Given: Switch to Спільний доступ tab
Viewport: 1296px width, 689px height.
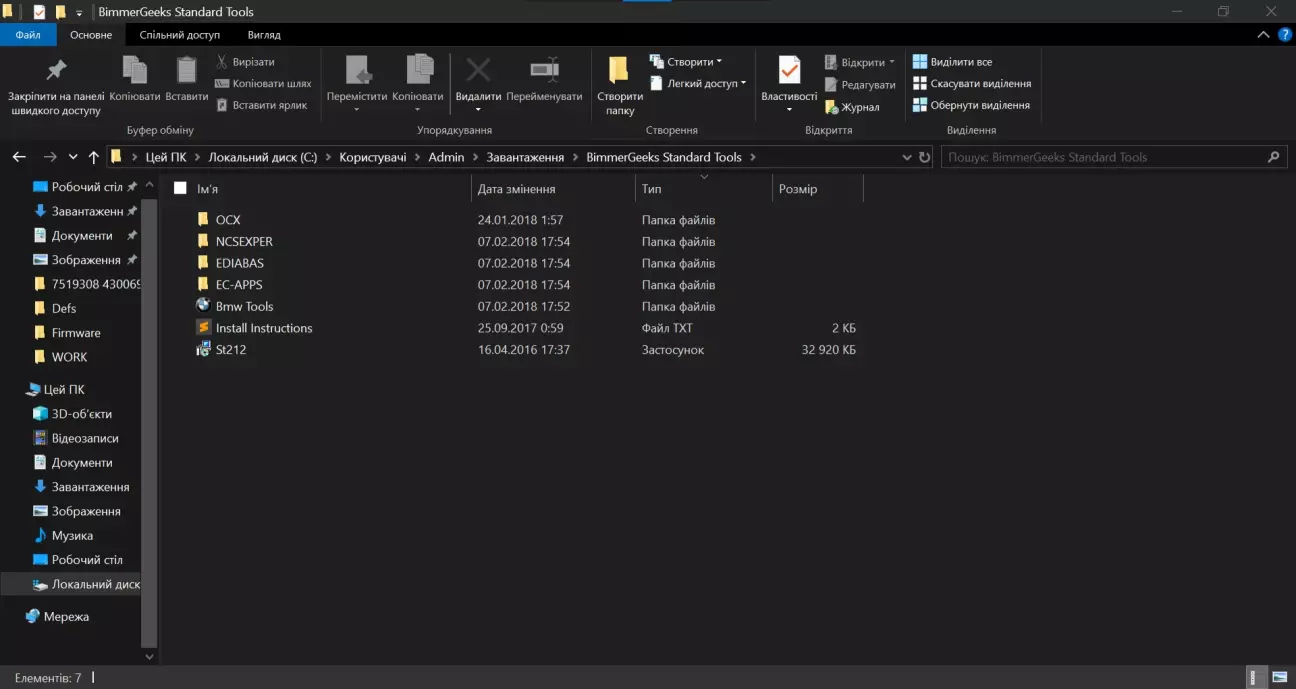Looking at the screenshot, I should point(179,34).
